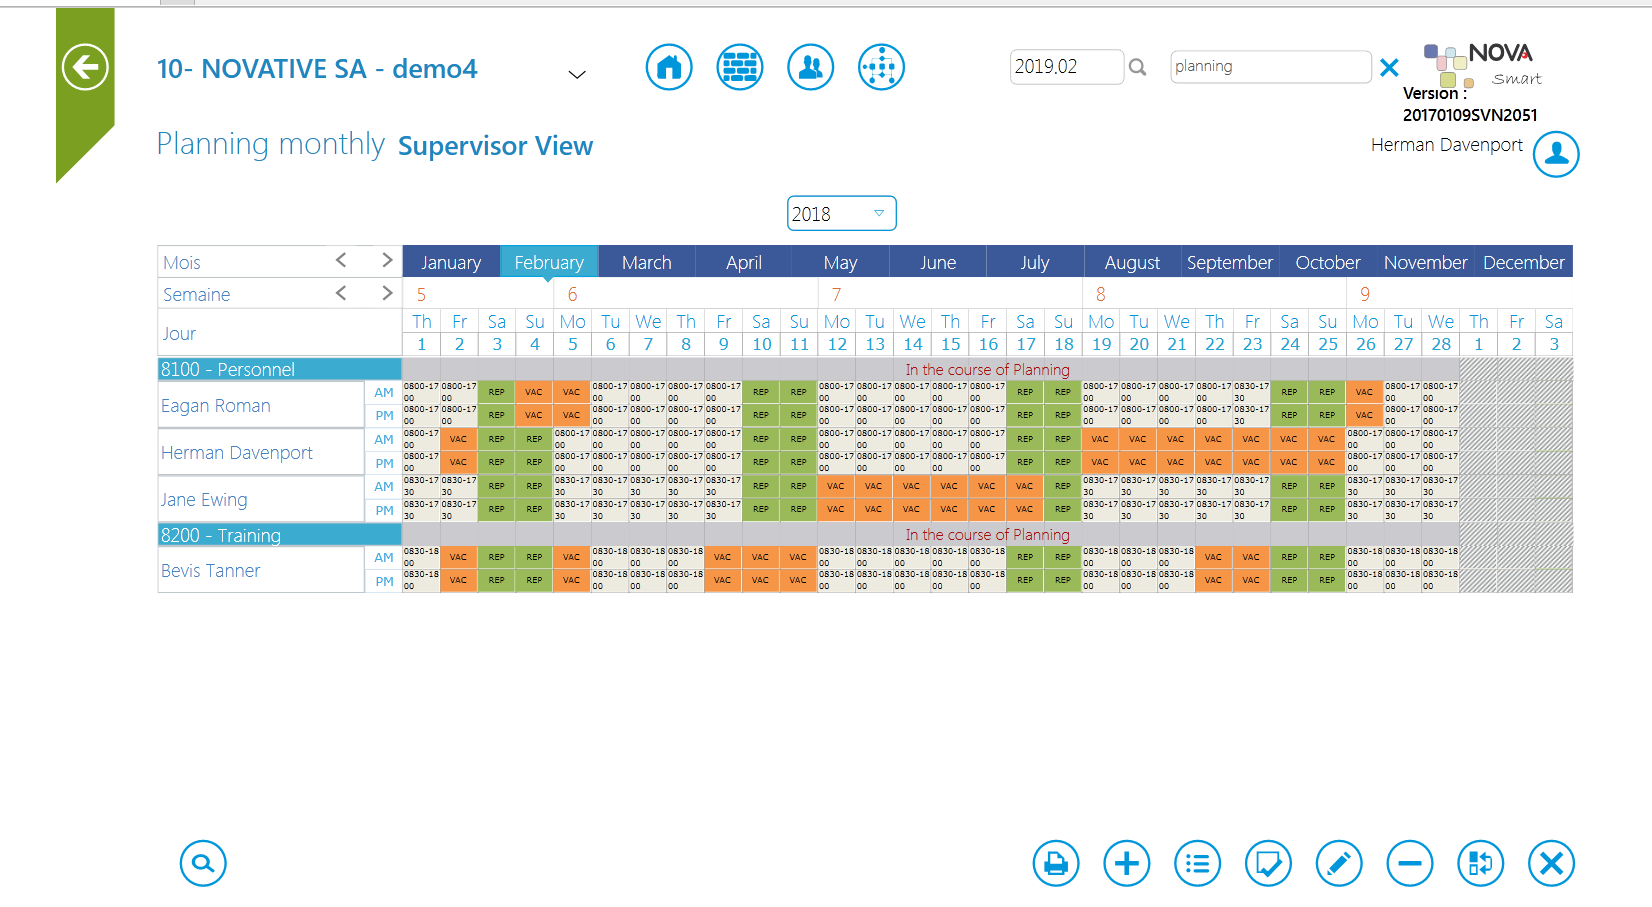Click the minus remove button
Image resolution: width=1652 pixels, height=907 pixels.
(1410, 863)
